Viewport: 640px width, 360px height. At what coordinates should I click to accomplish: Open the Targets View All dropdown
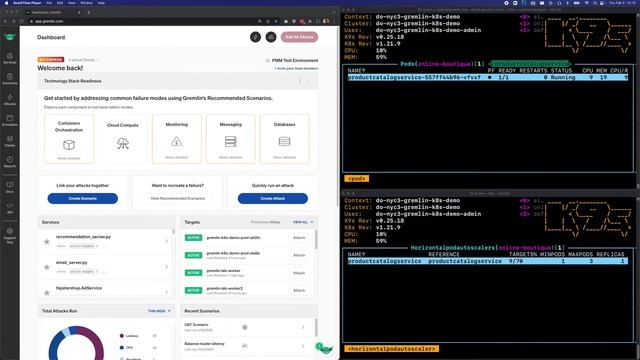(x=303, y=222)
